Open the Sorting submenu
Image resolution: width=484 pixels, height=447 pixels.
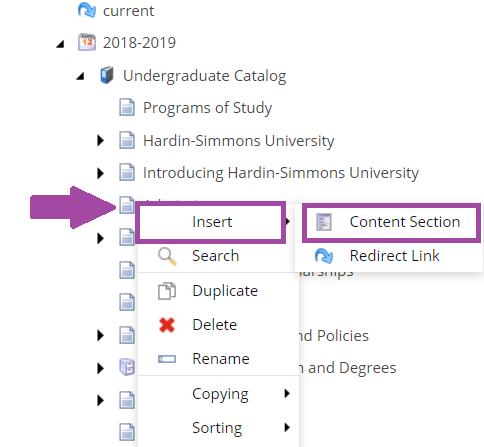(x=217, y=428)
